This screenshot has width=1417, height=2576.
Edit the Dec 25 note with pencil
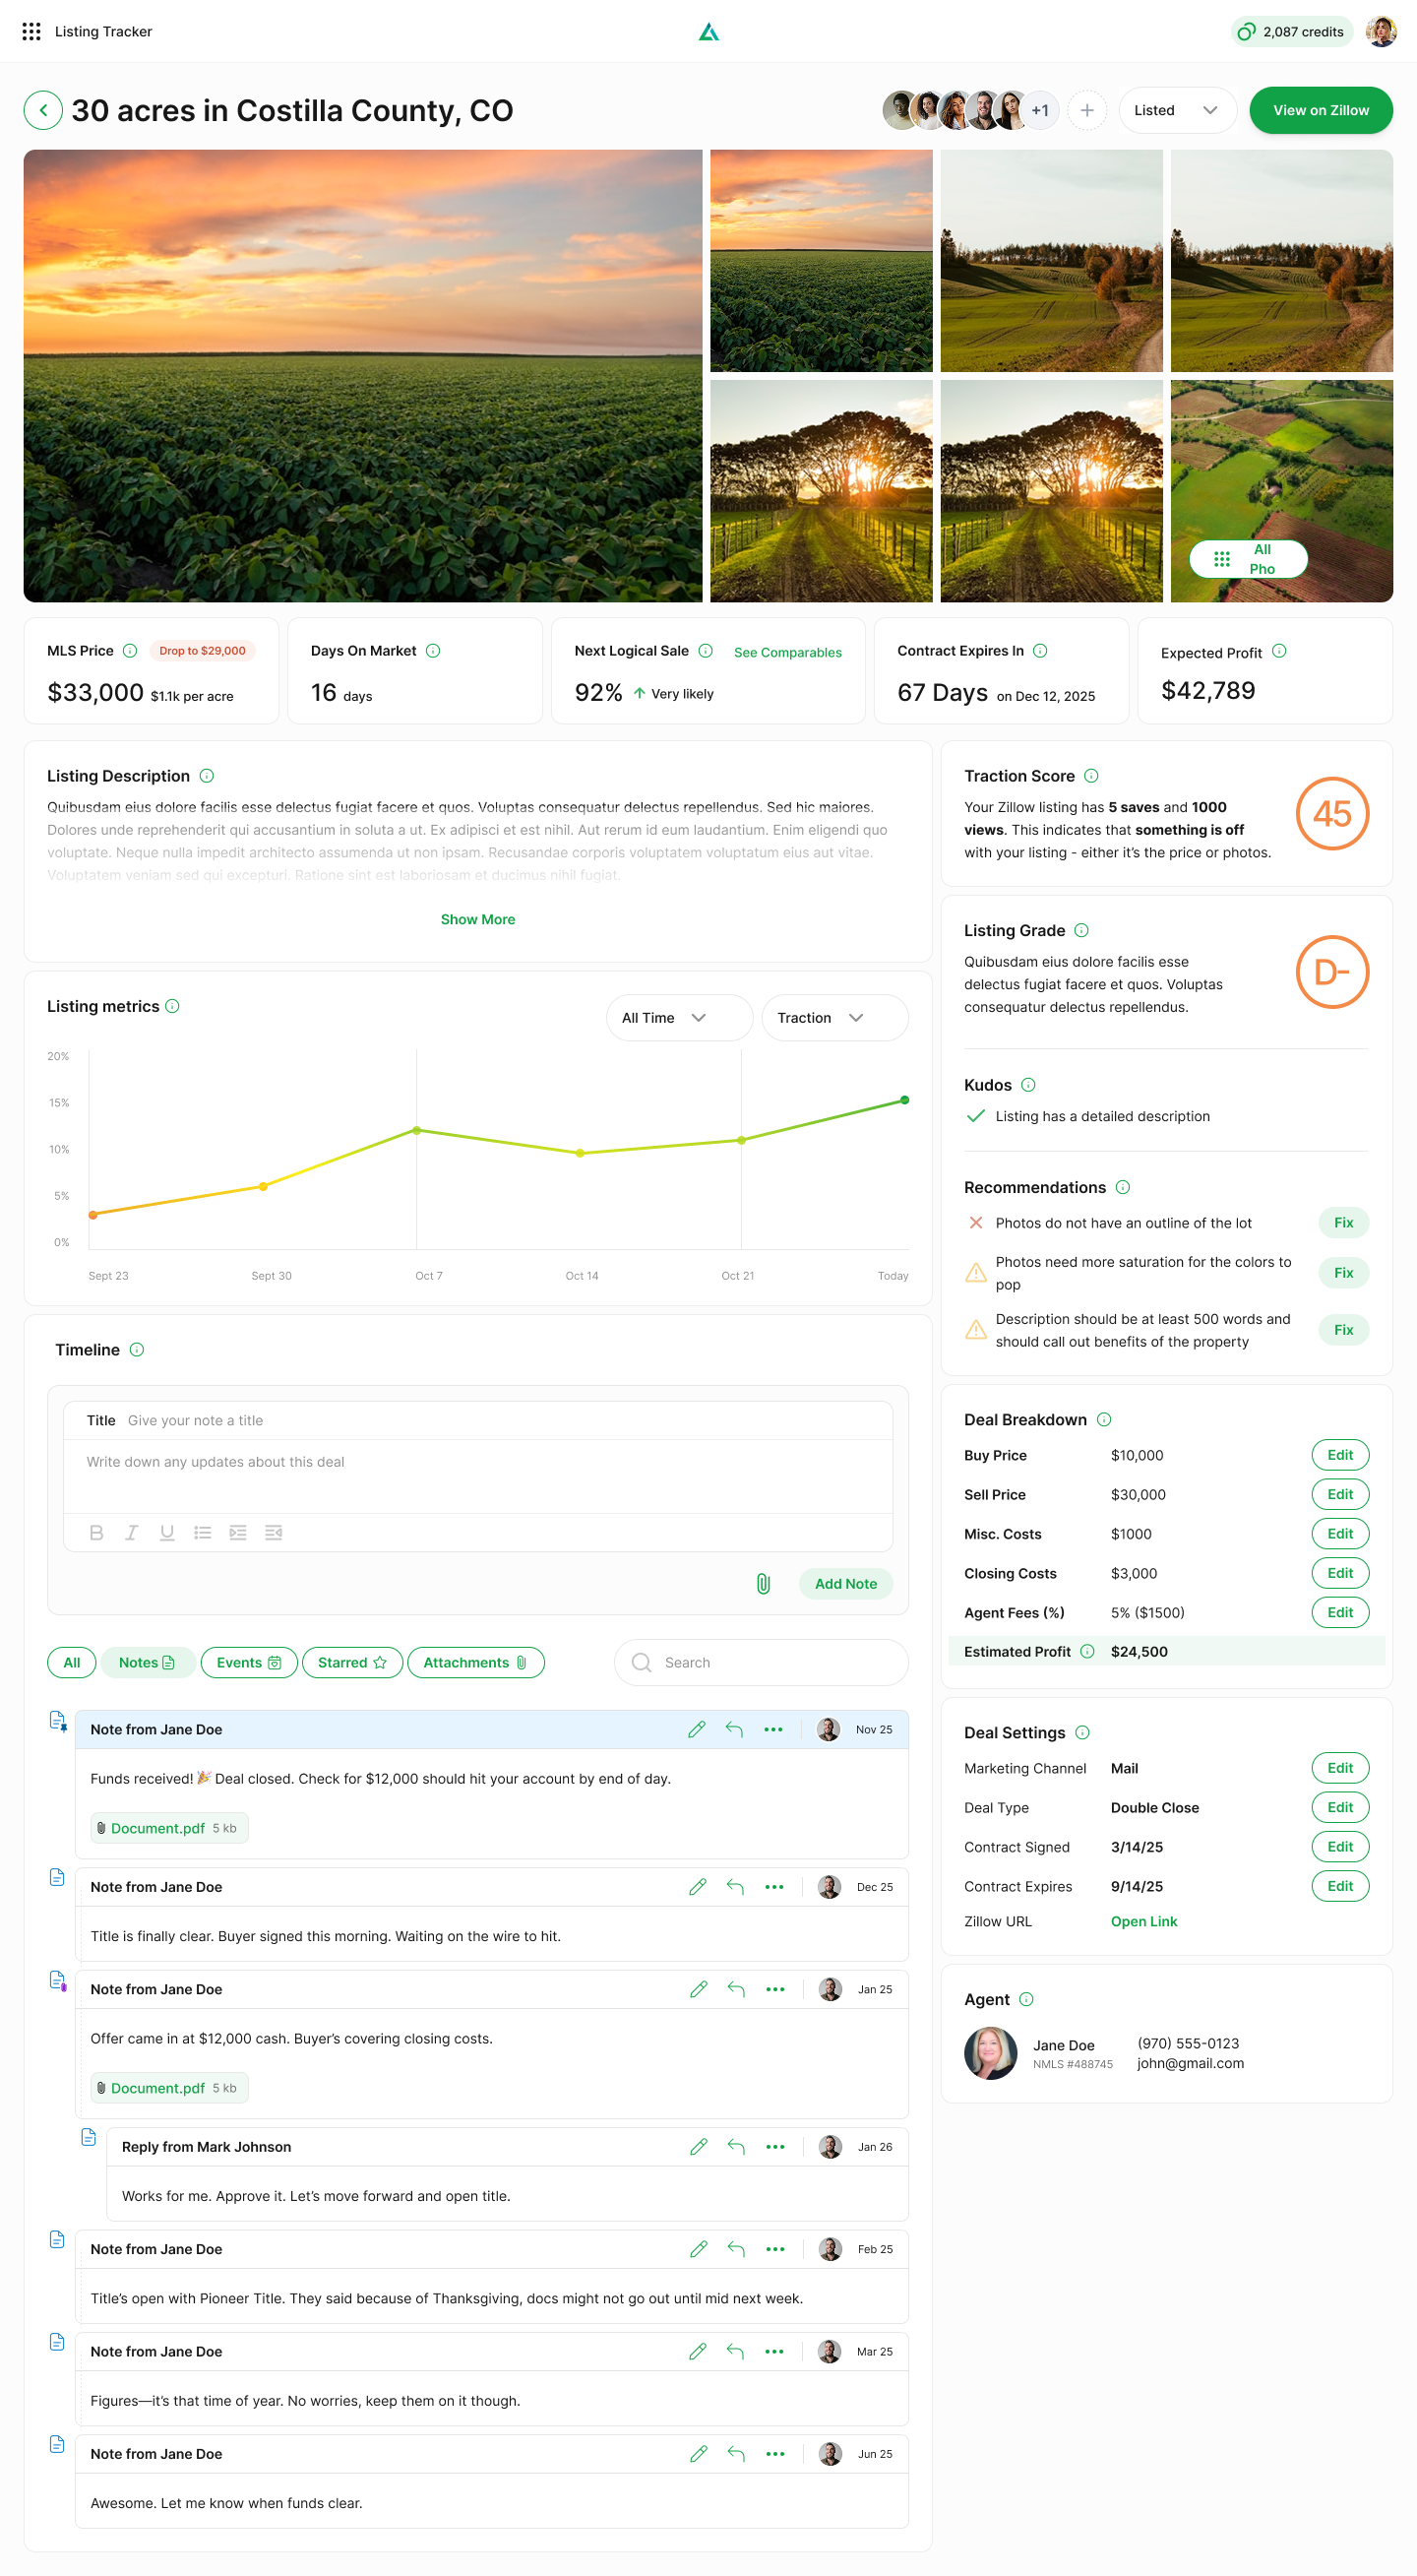coord(698,1887)
